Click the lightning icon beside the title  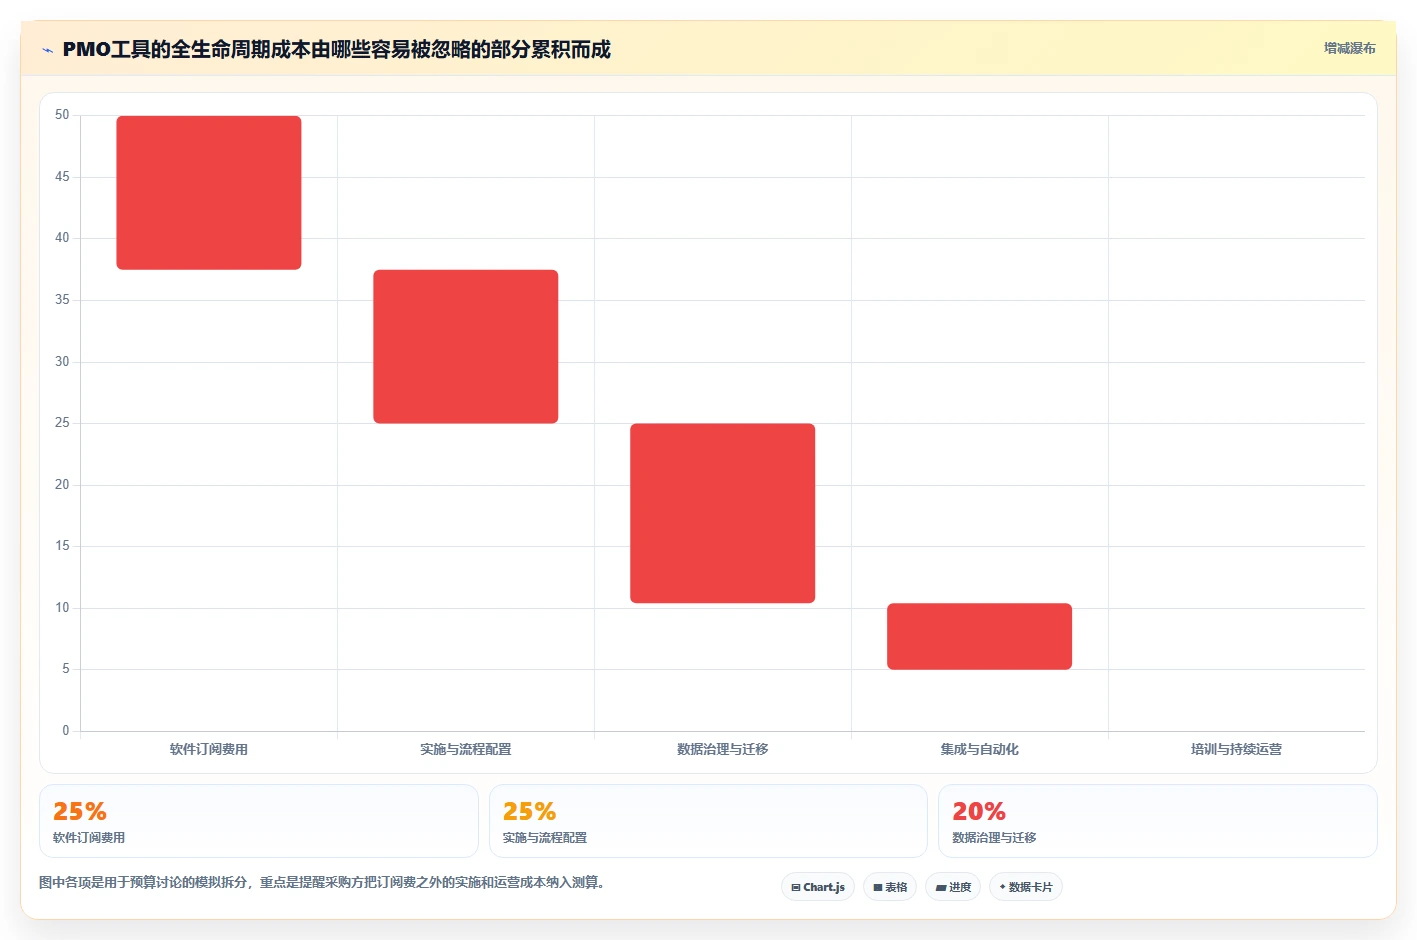(x=47, y=50)
